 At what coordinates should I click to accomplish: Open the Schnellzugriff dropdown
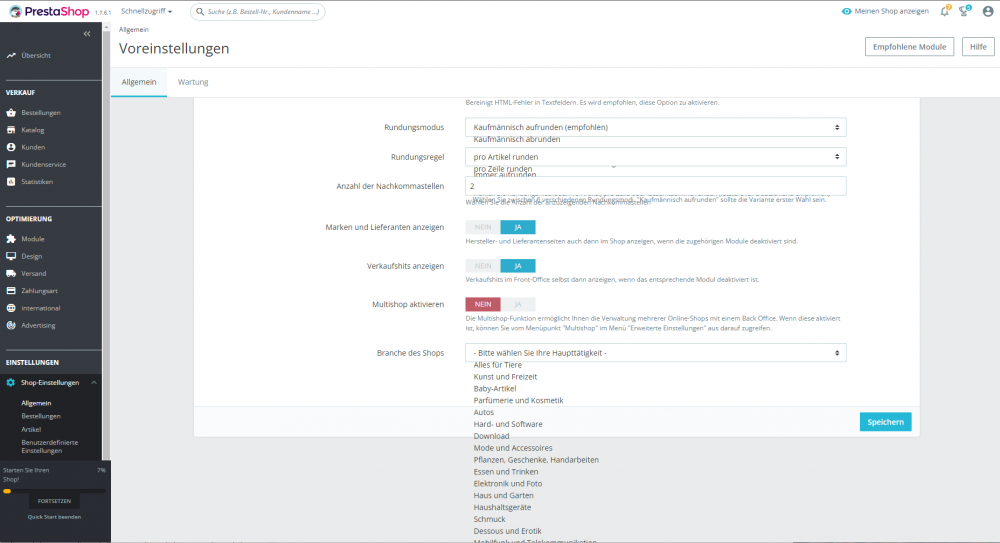(147, 11)
